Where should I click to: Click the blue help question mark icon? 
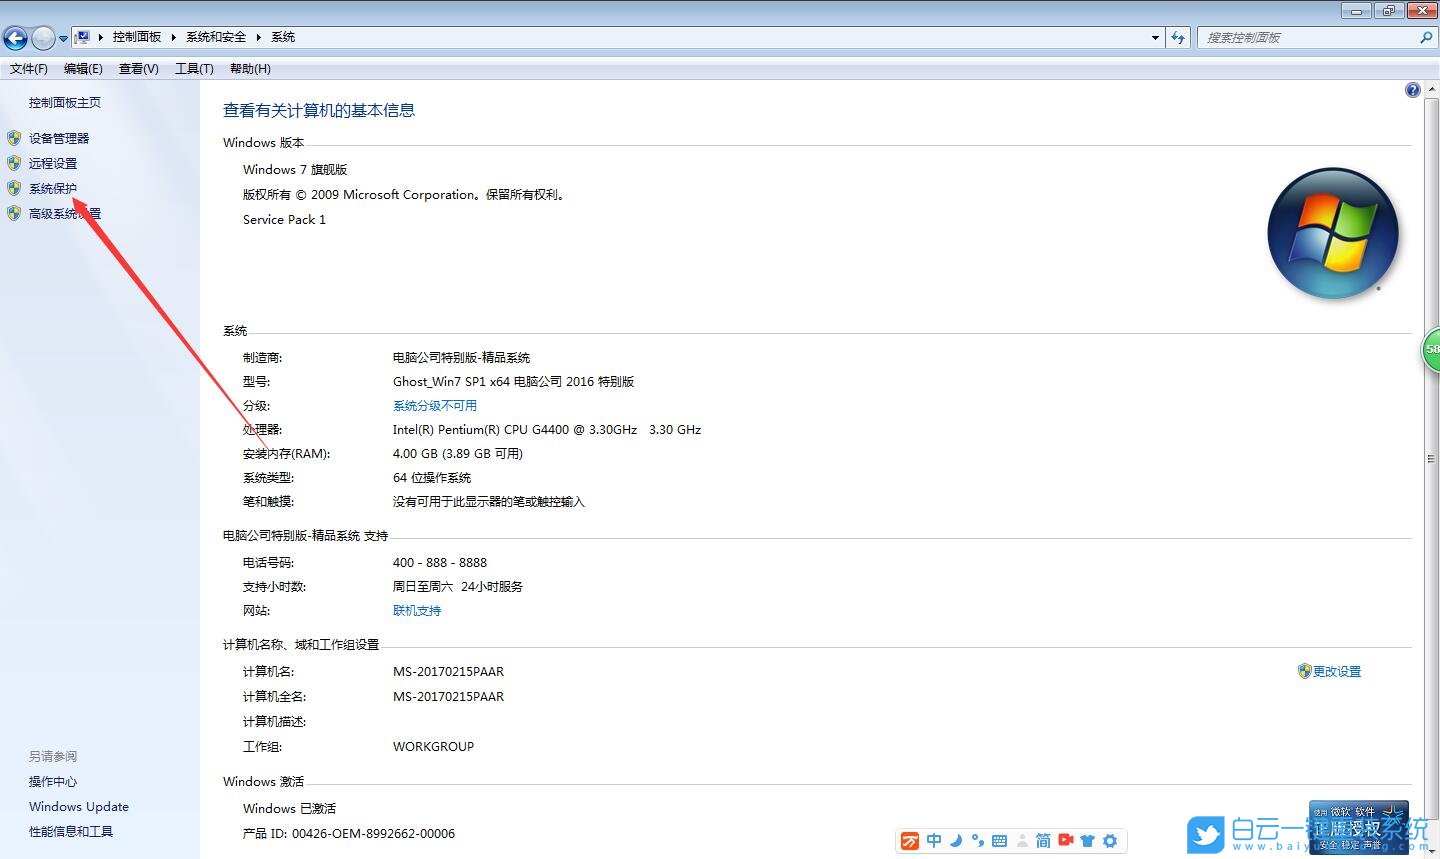point(1412,90)
